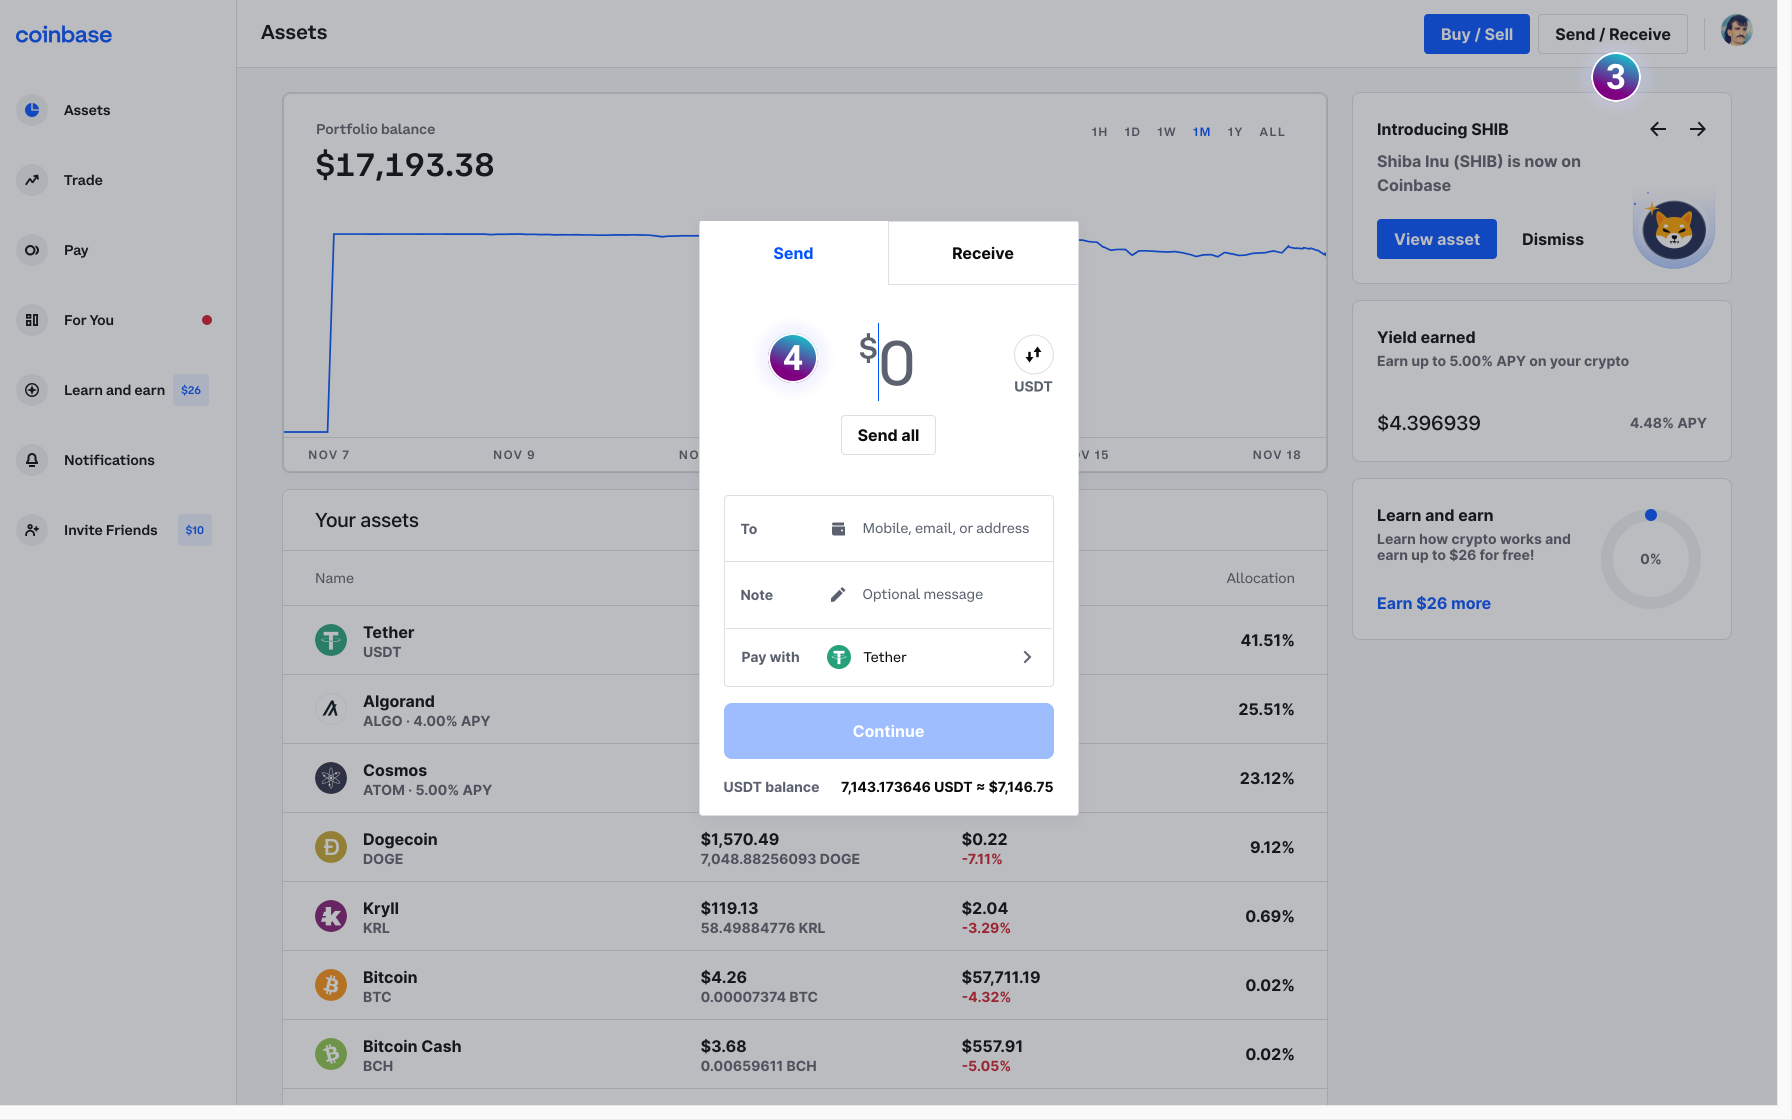Click the Name column header
Viewport: 1792px width, 1120px height.
(334, 578)
